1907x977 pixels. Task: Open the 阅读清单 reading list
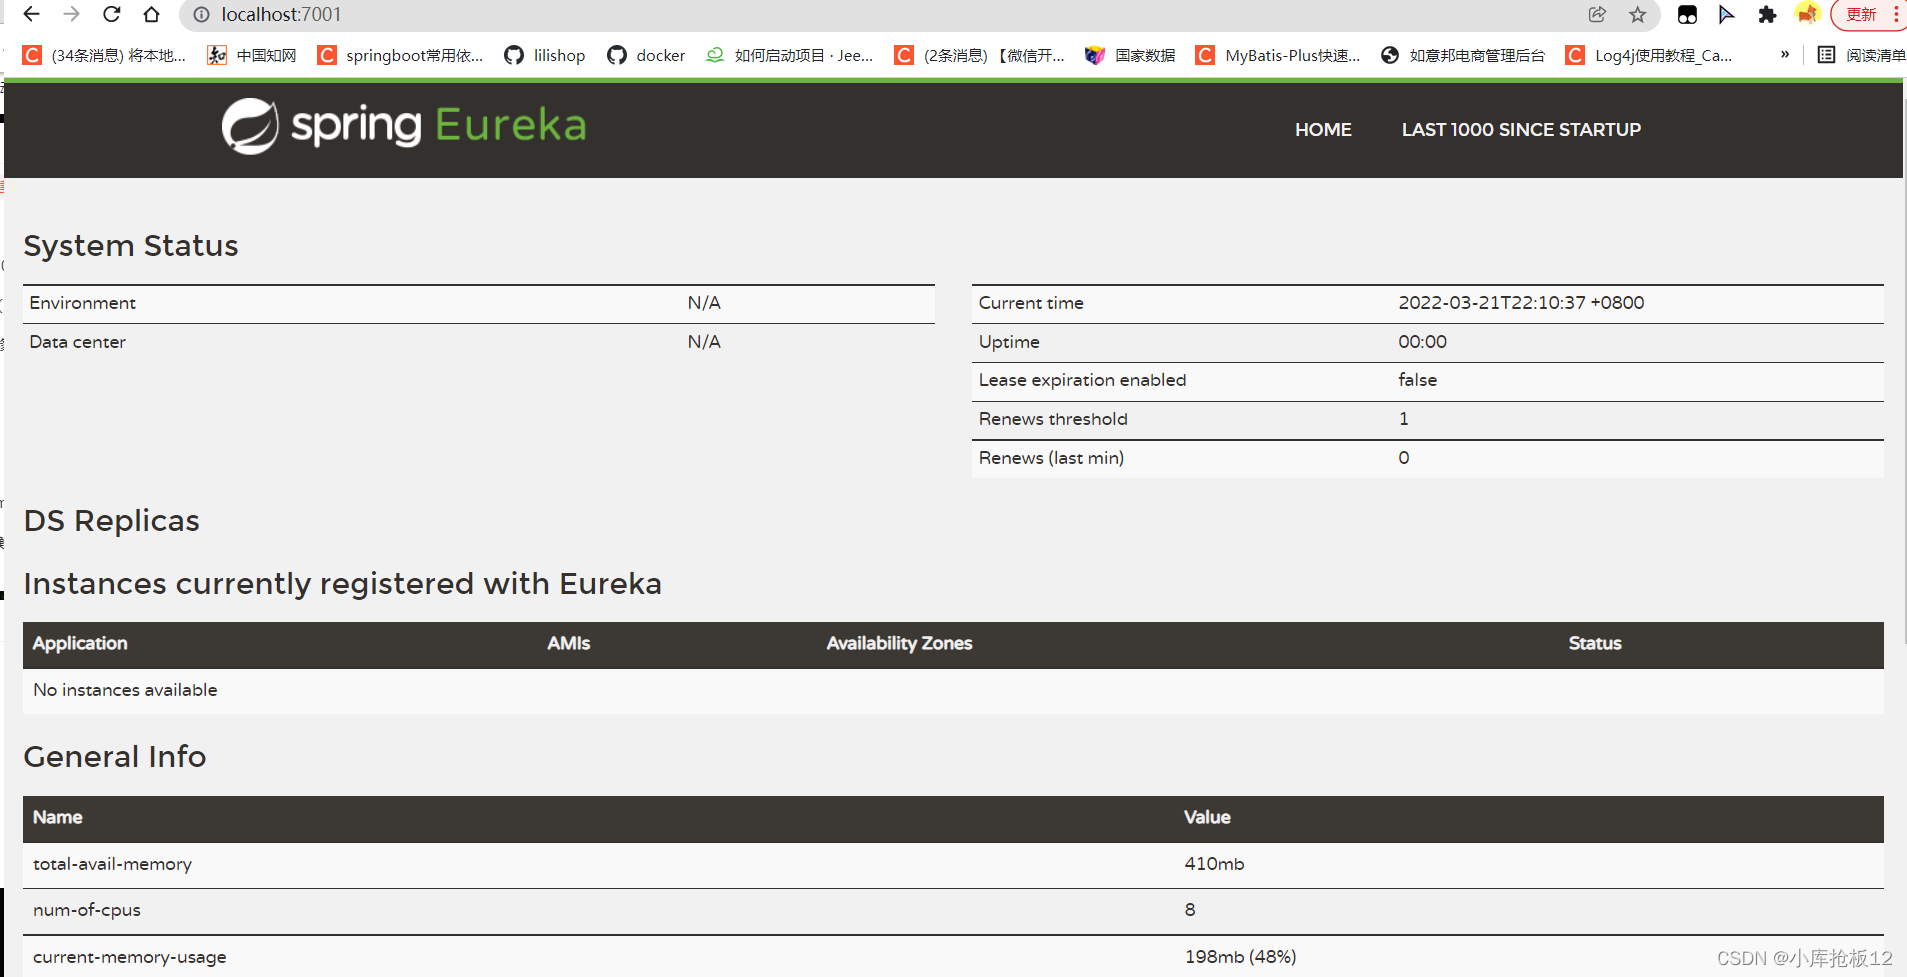(1861, 55)
